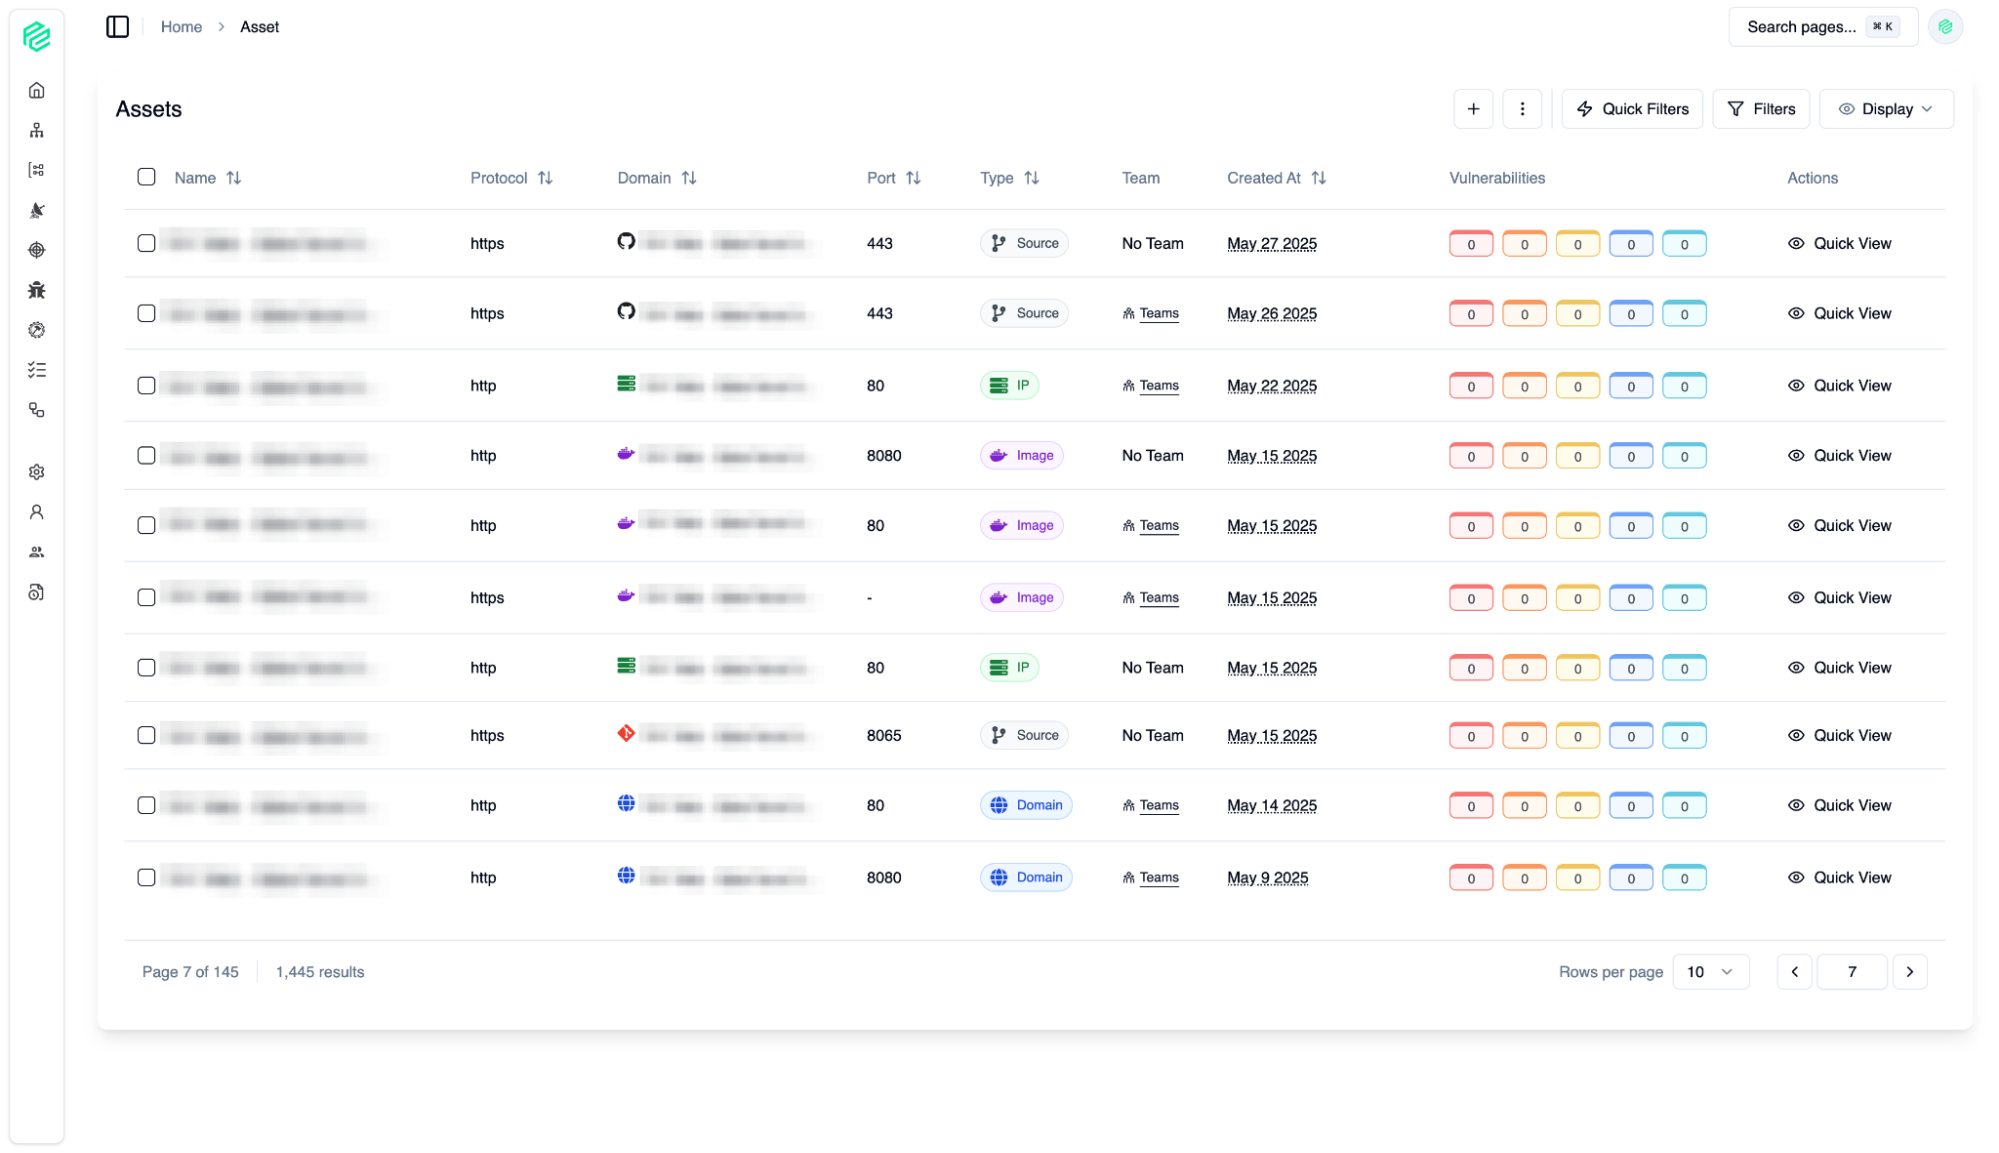Image resolution: width=1999 pixels, height=1153 pixels.
Task: Select the May 27 2025 row checkbox
Action: [x=146, y=243]
